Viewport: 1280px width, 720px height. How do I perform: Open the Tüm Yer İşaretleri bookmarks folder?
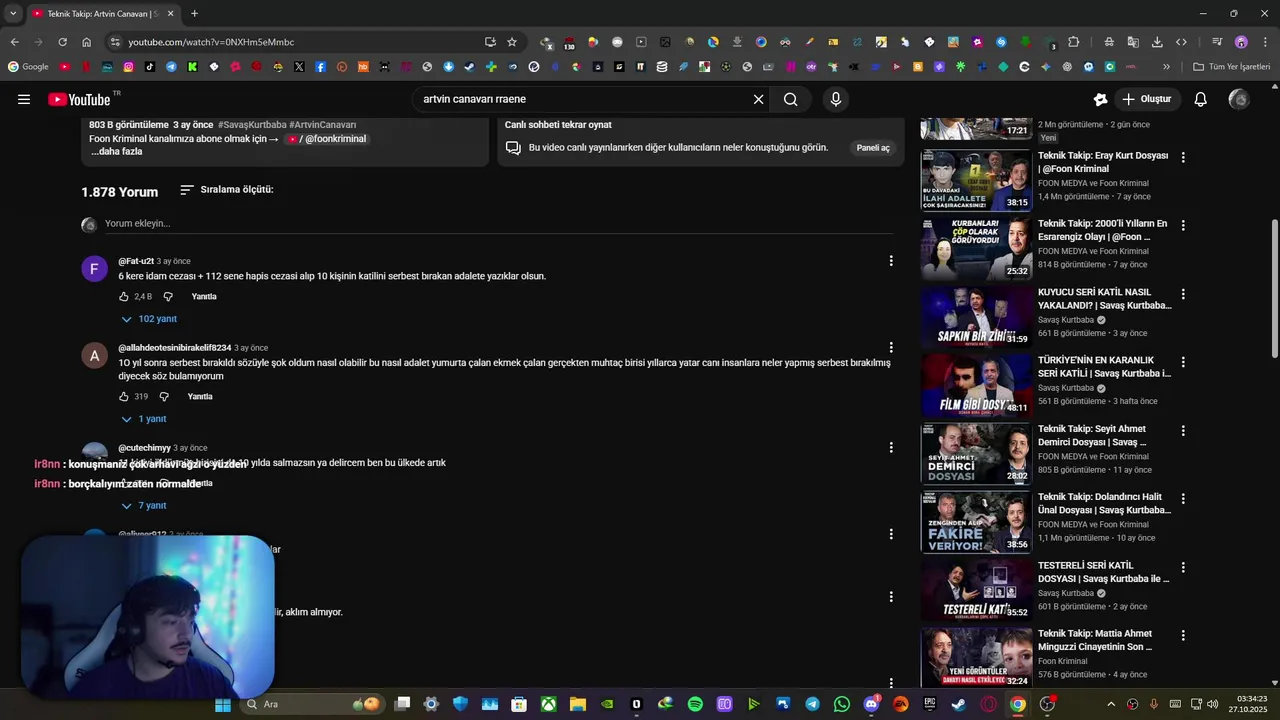point(1232,67)
